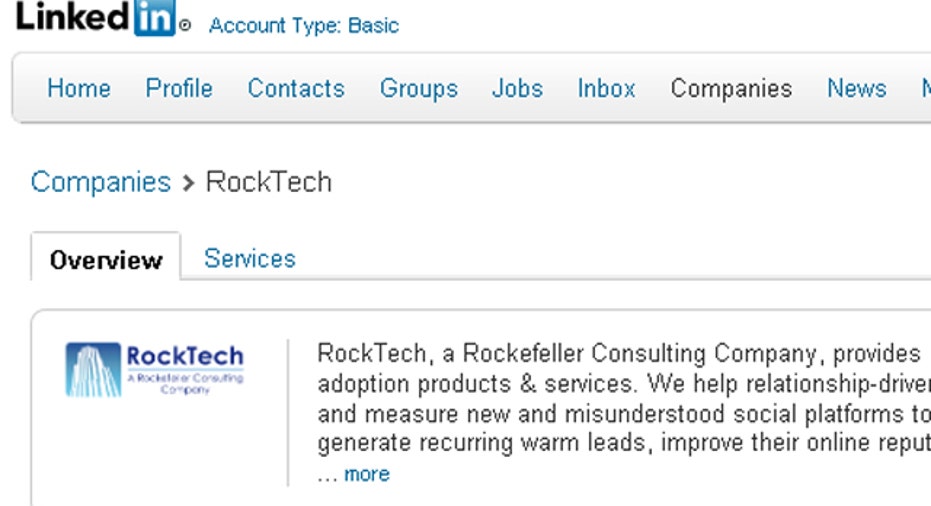Go to the Profile menu
The width and height of the screenshot is (931, 506).
[x=179, y=88]
